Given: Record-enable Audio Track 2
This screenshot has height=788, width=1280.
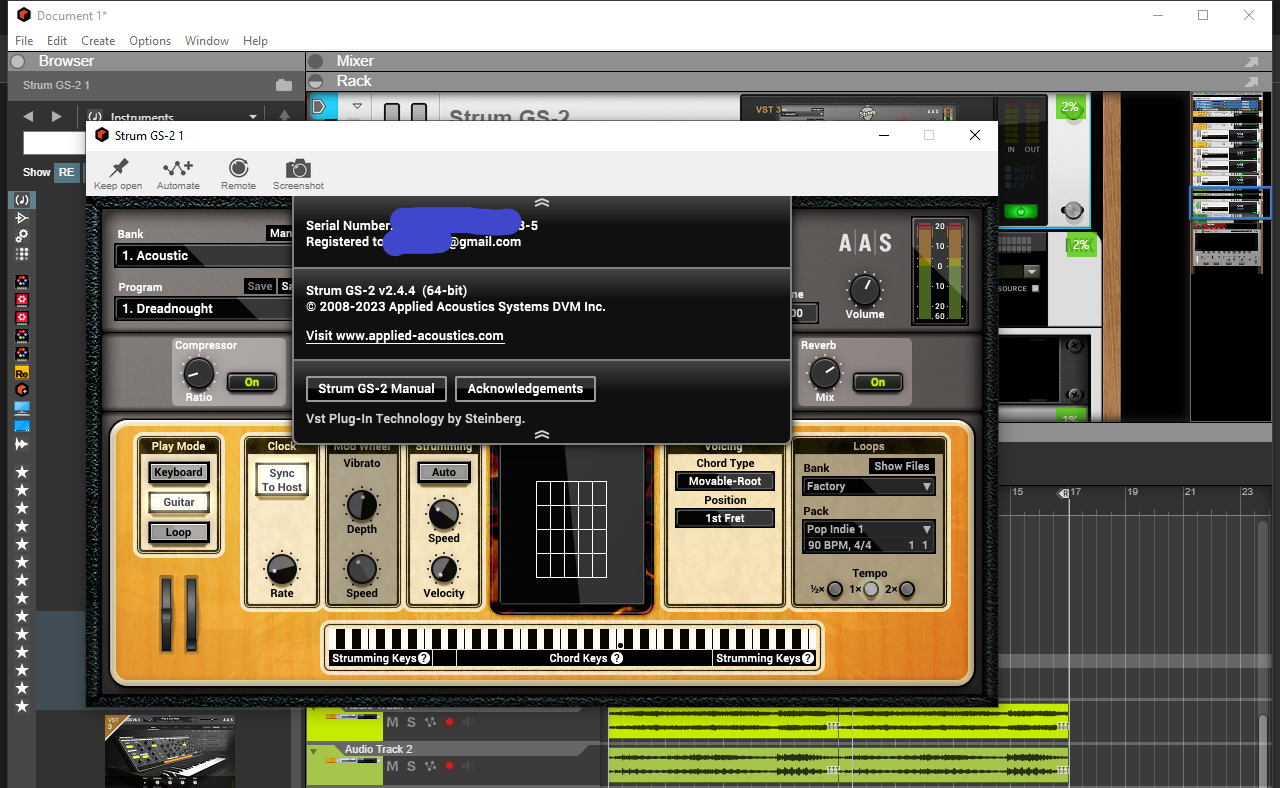Looking at the screenshot, I should pyautogui.click(x=450, y=766).
